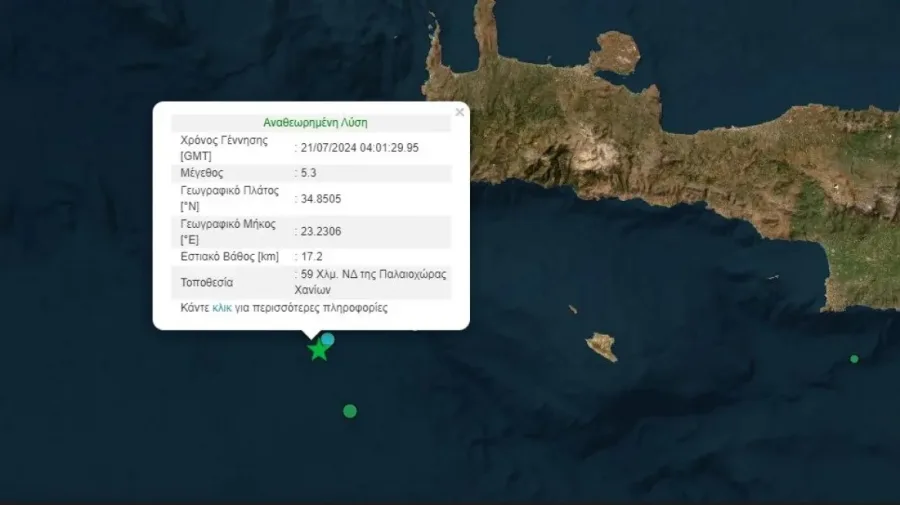Click Gavdos island south of Crete
Viewport: 900px width, 505px height.
601,347
